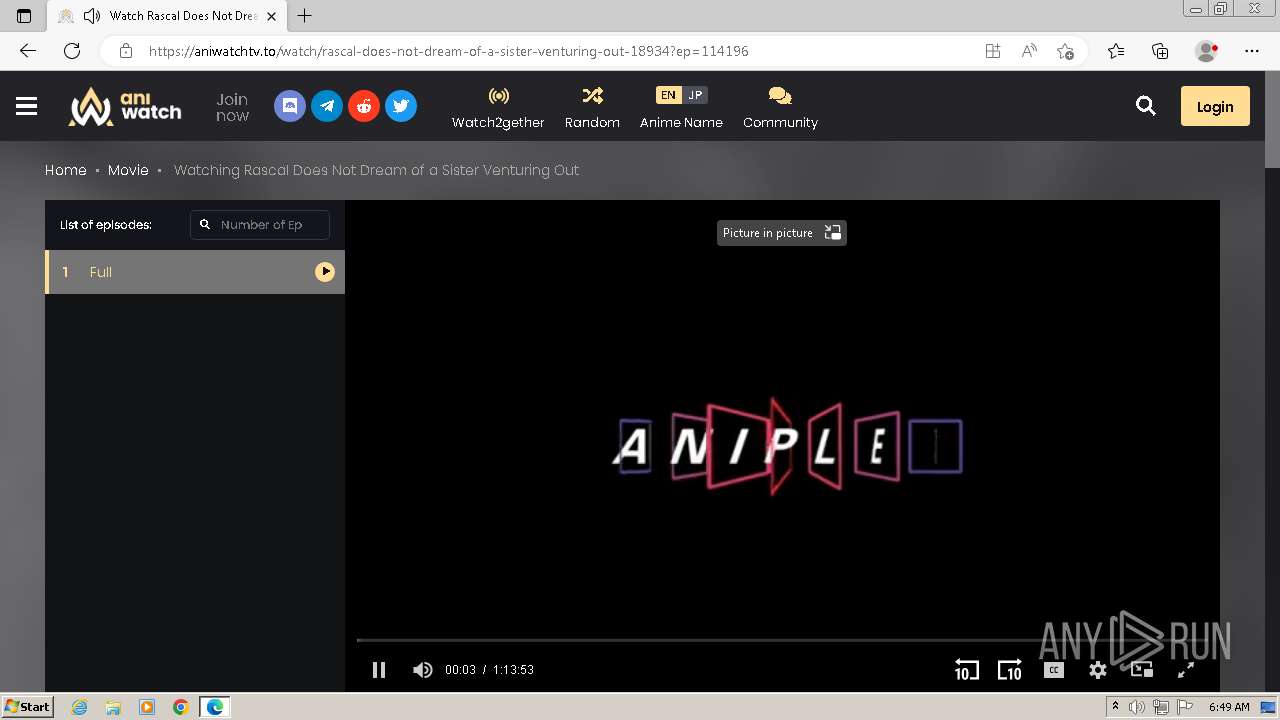Launch Chrome from taskbar
The image size is (1280, 720).
click(x=181, y=707)
